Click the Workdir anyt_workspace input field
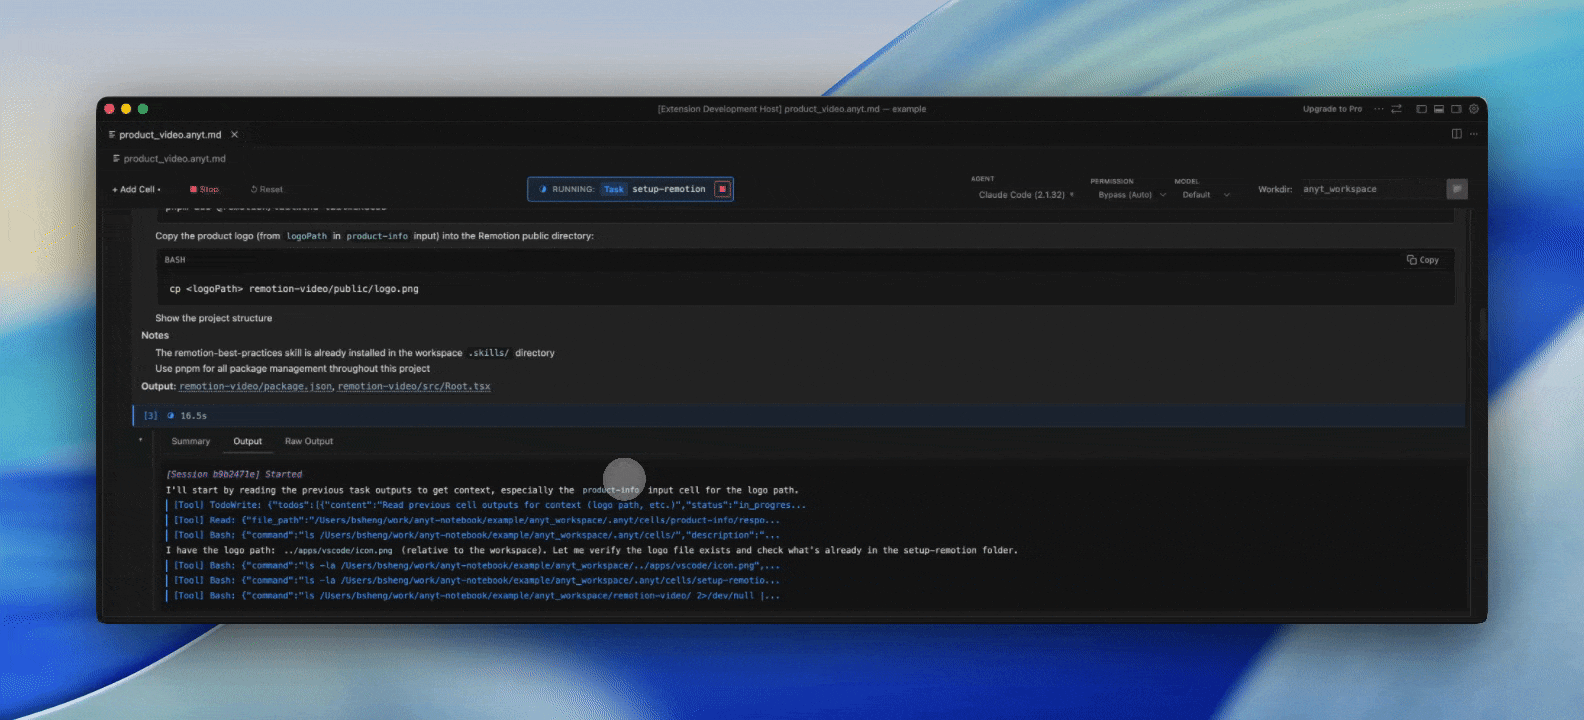 [x=1370, y=189]
